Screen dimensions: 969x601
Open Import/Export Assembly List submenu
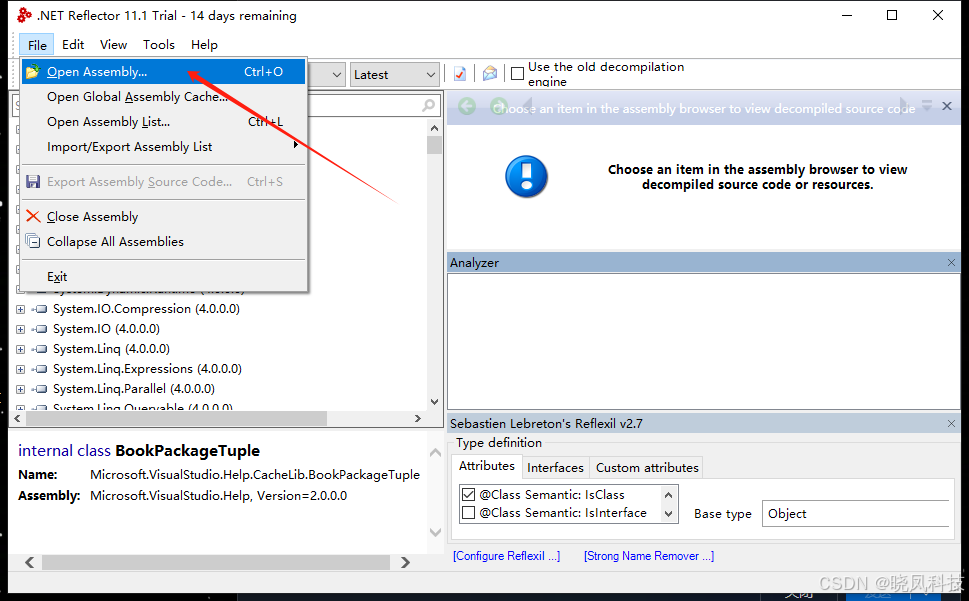164,146
